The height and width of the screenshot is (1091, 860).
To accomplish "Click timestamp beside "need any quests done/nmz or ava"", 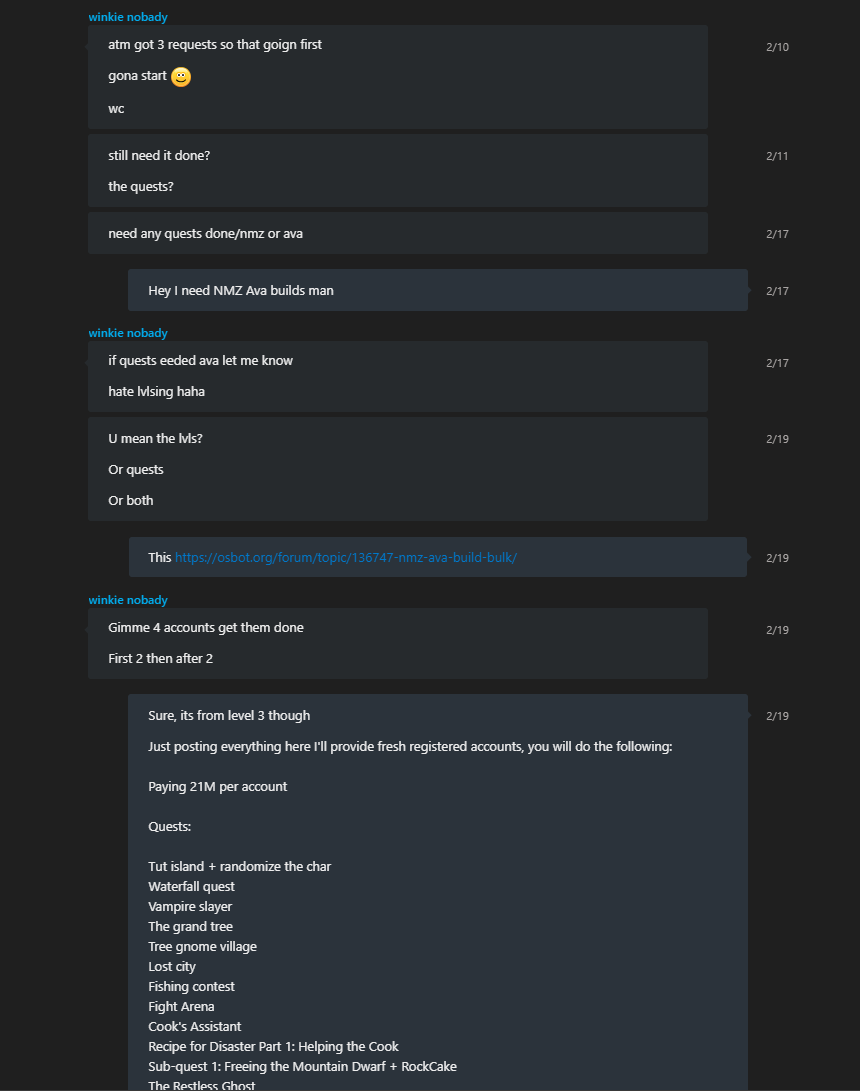I will point(777,234).
